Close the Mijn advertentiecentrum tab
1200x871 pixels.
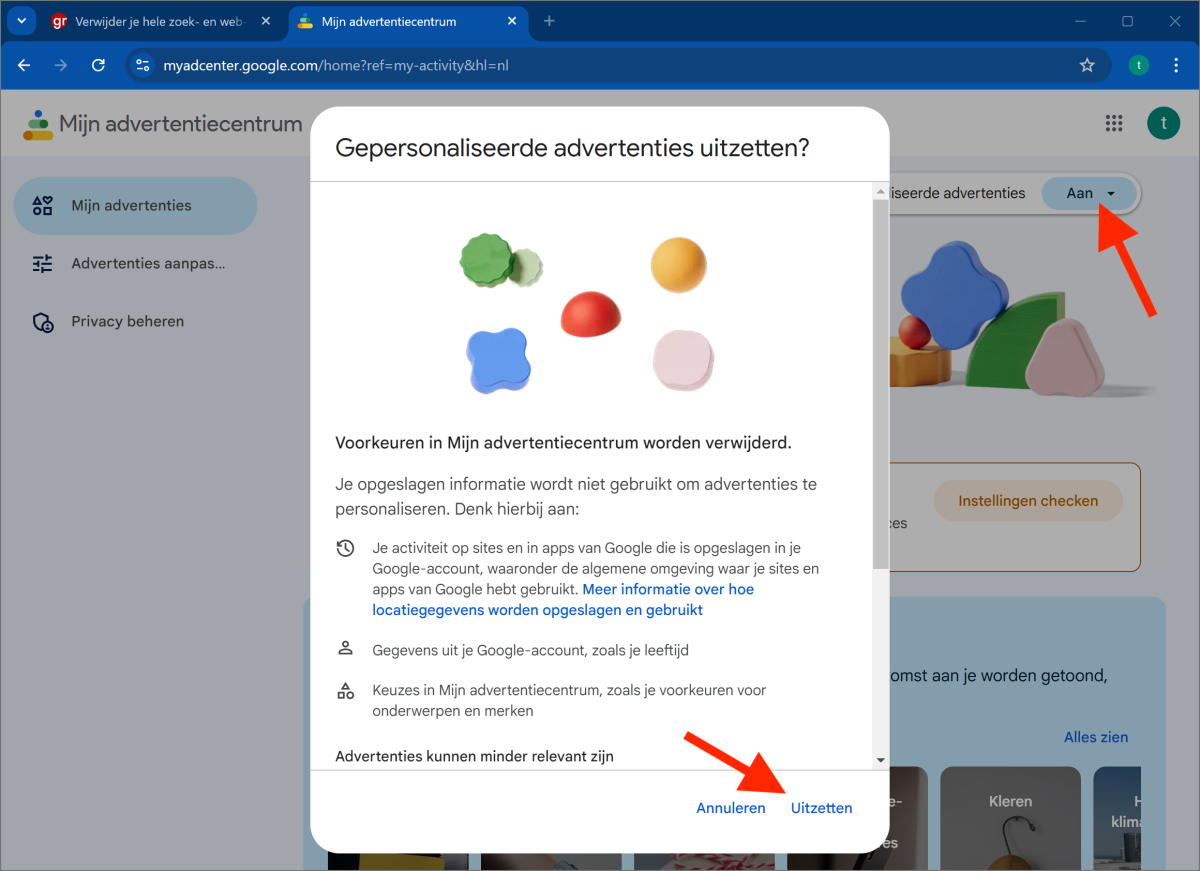pos(512,21)
